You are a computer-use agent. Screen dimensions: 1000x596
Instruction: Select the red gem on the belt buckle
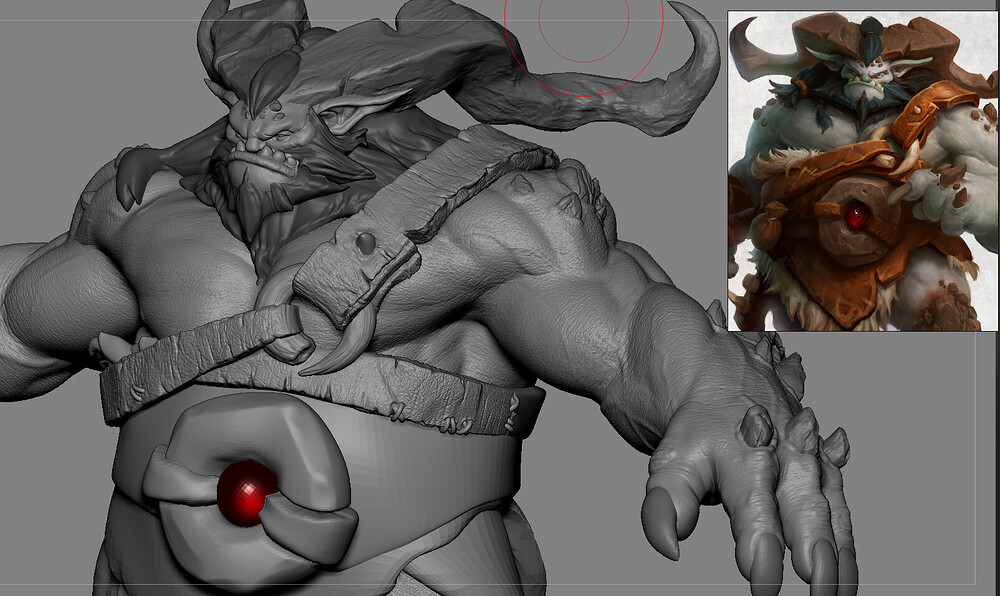[247, 493]
